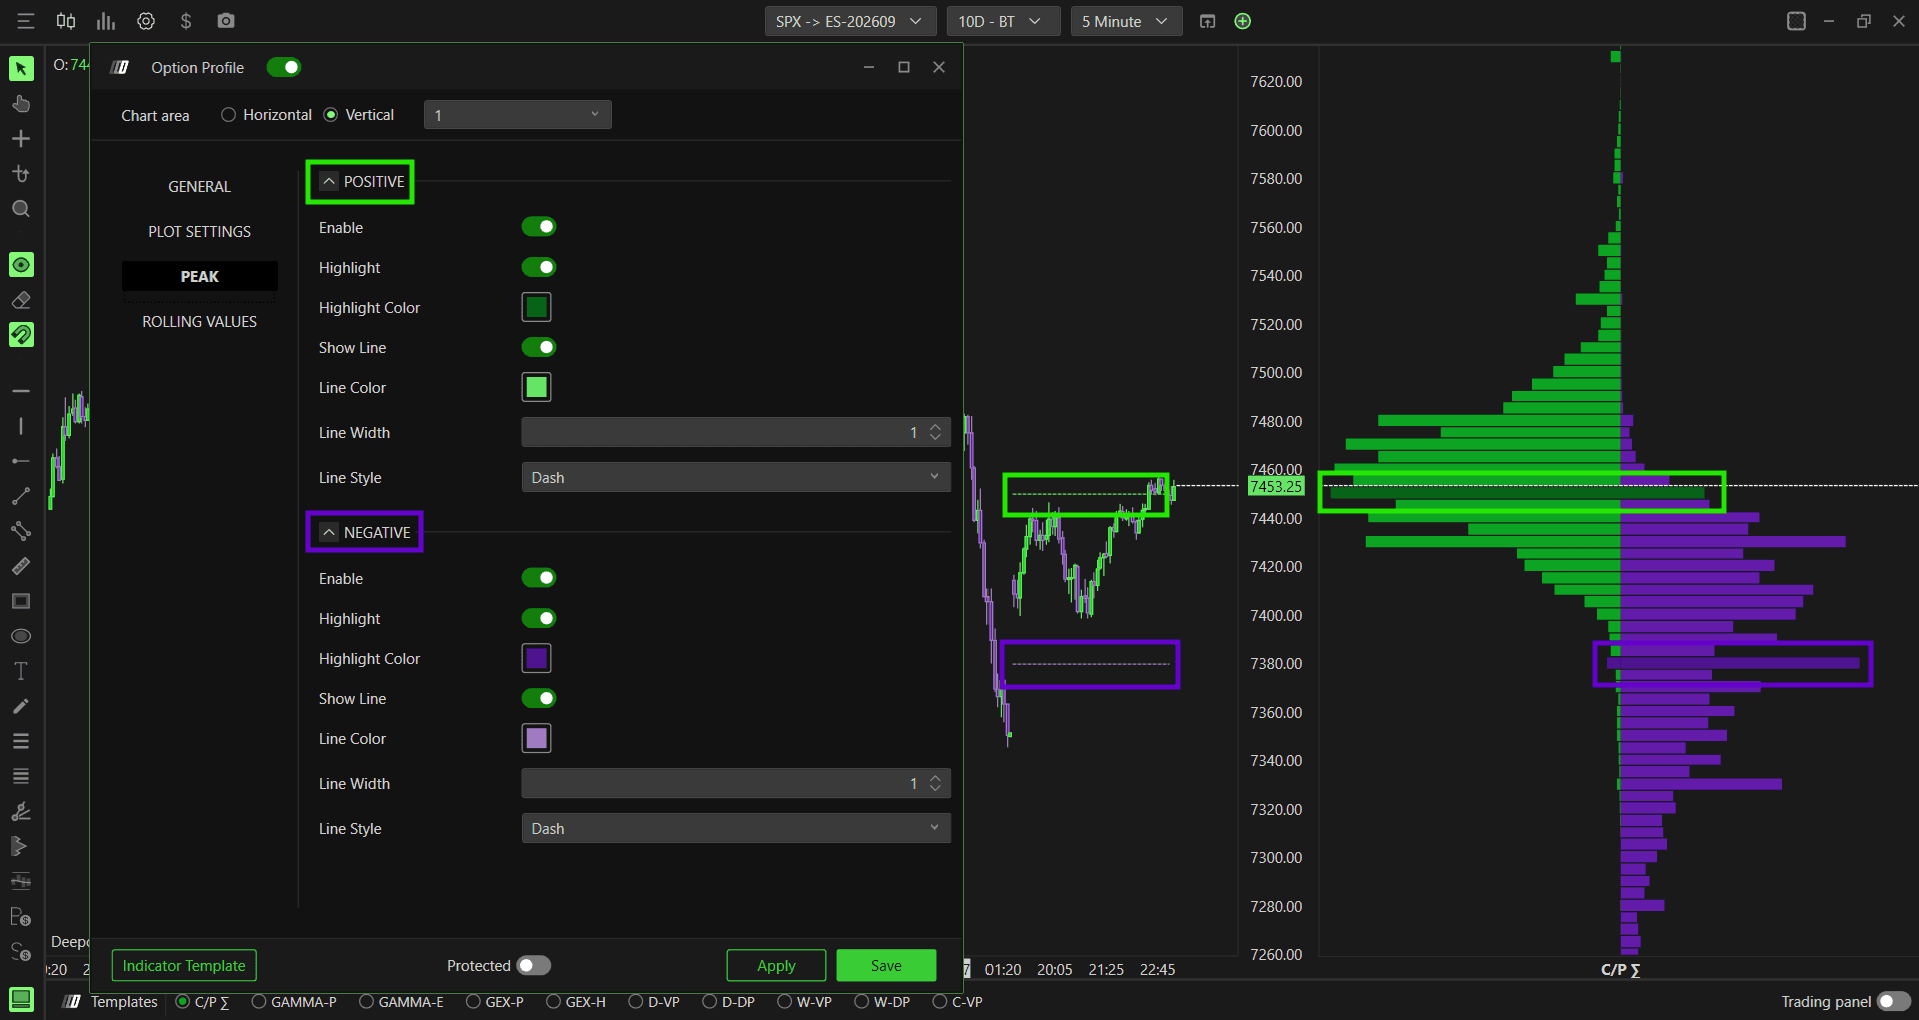Collapse the NEGATIVE section
The image size is (1919, 1020).
click(x=329, y=532)
